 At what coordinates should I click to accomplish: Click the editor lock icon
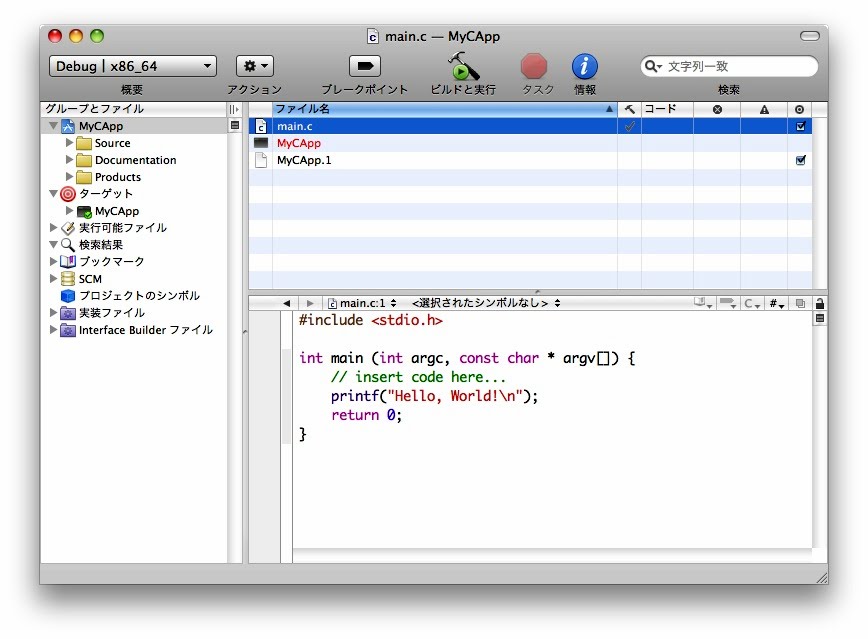(x=820, y=303)
